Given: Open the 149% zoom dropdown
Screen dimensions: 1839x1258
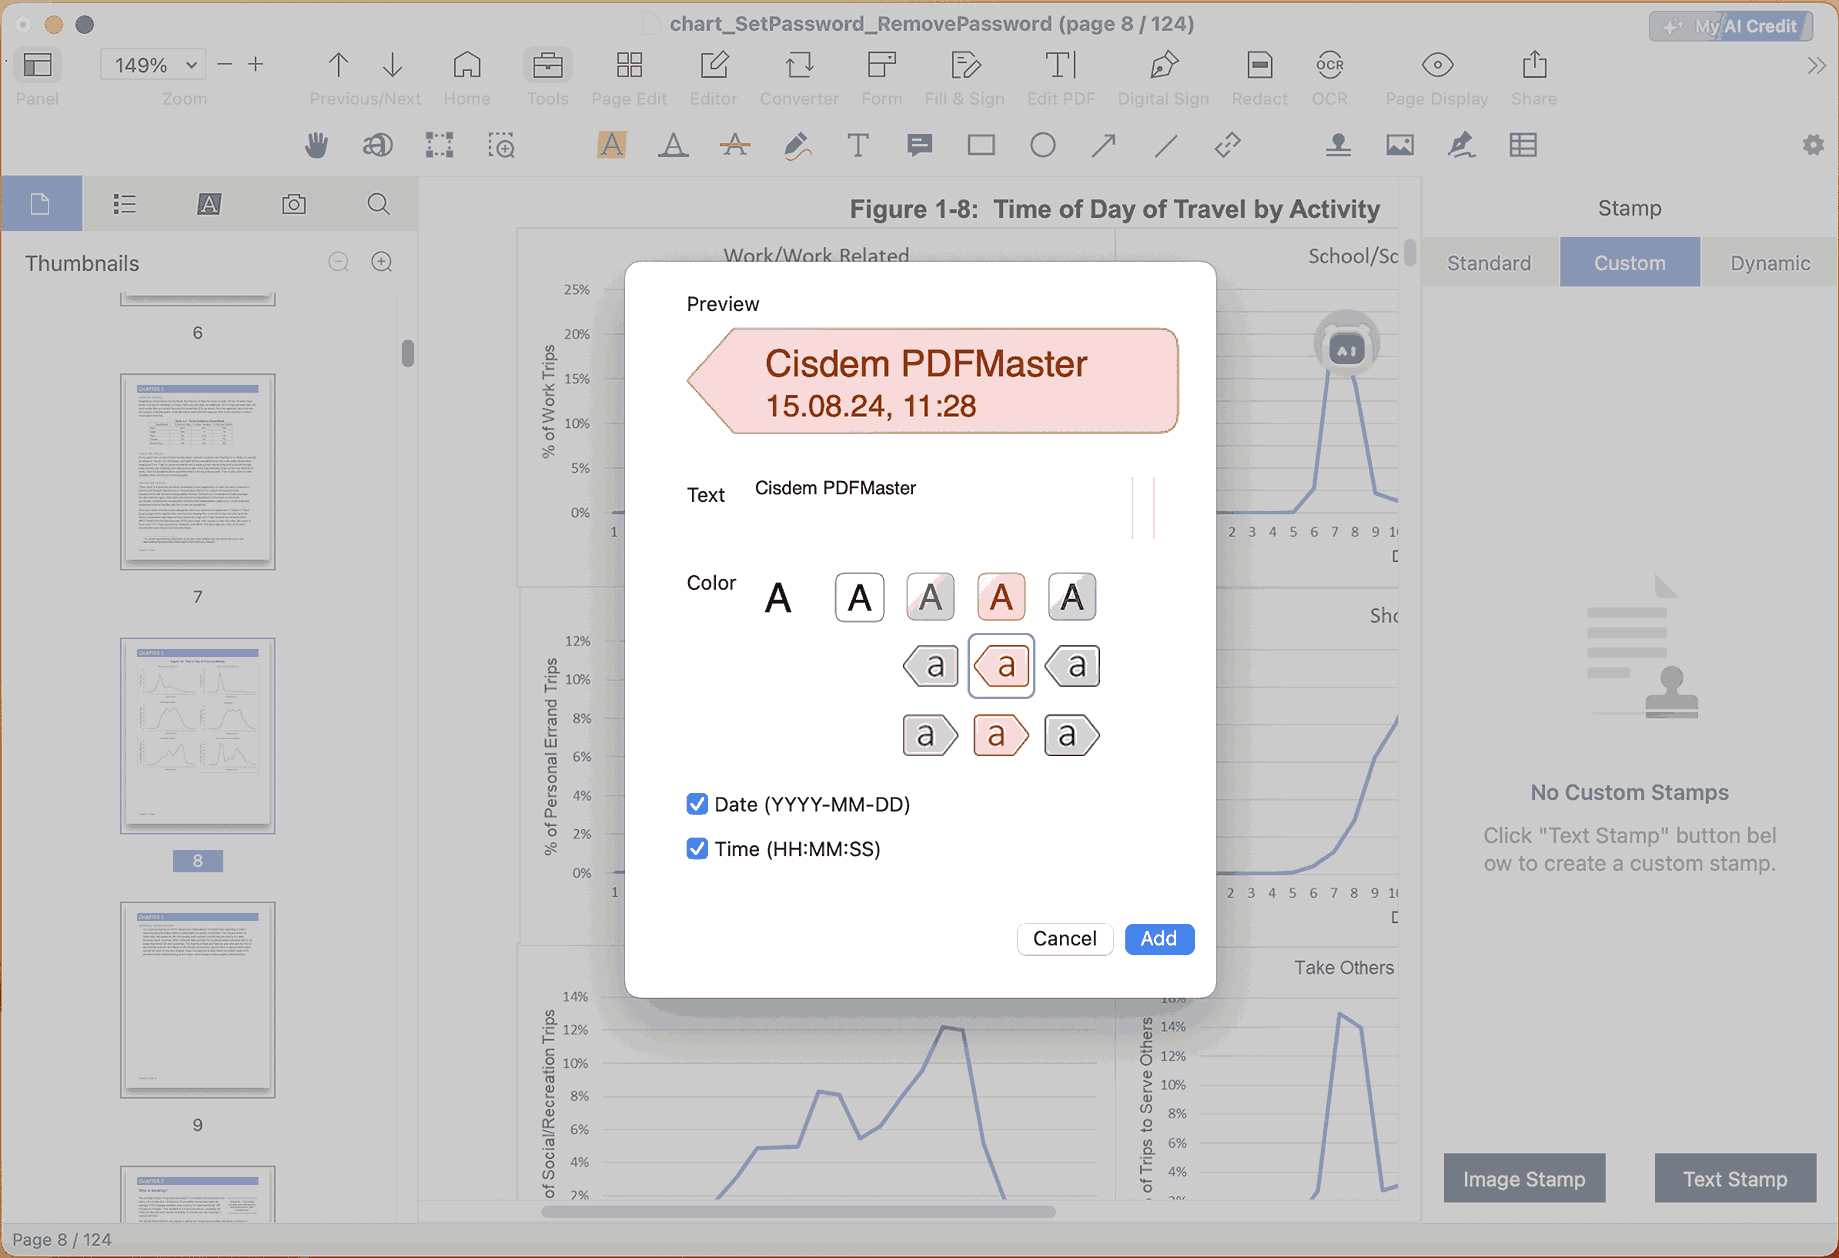Looking at the screenshot, I should tap(153, 65).
